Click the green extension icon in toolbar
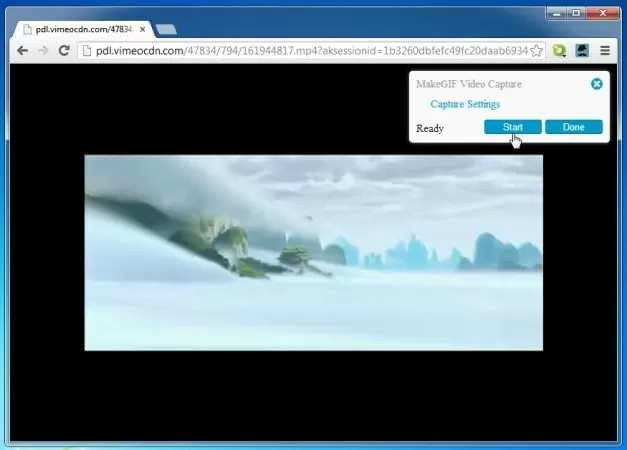627x450 pixels. coord(560,50)
